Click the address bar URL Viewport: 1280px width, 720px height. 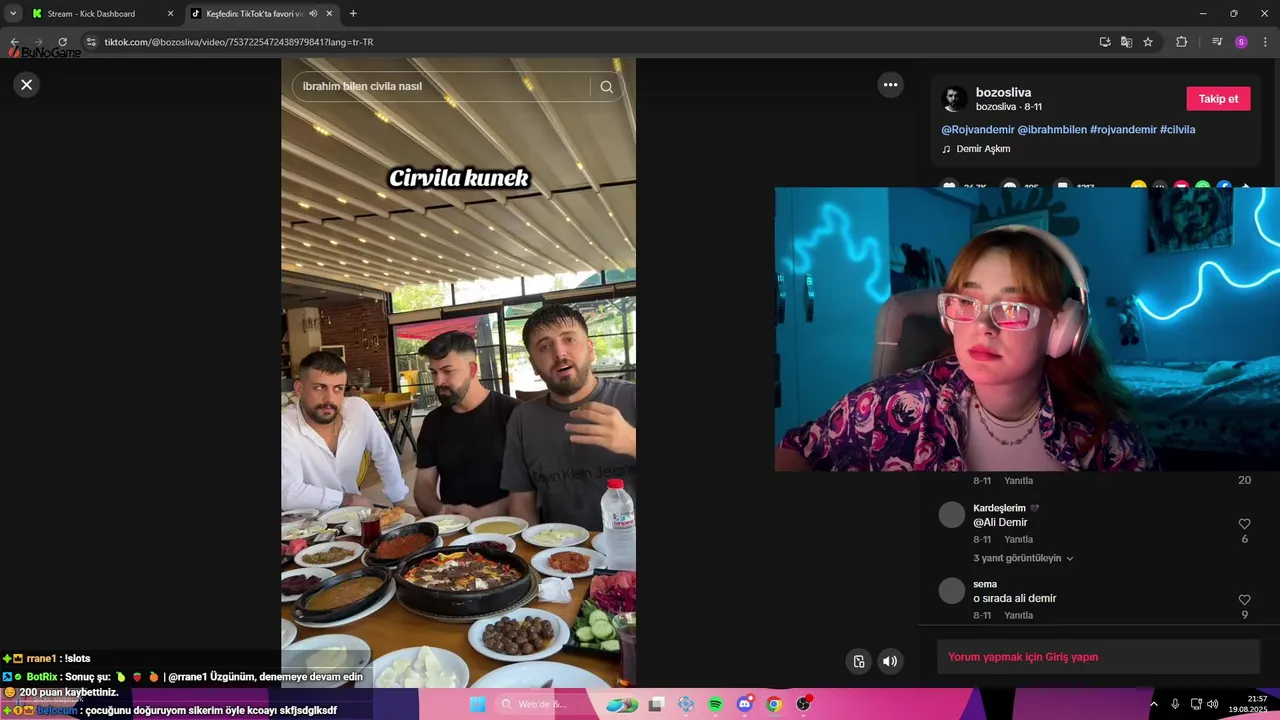[x=239, y=42]
